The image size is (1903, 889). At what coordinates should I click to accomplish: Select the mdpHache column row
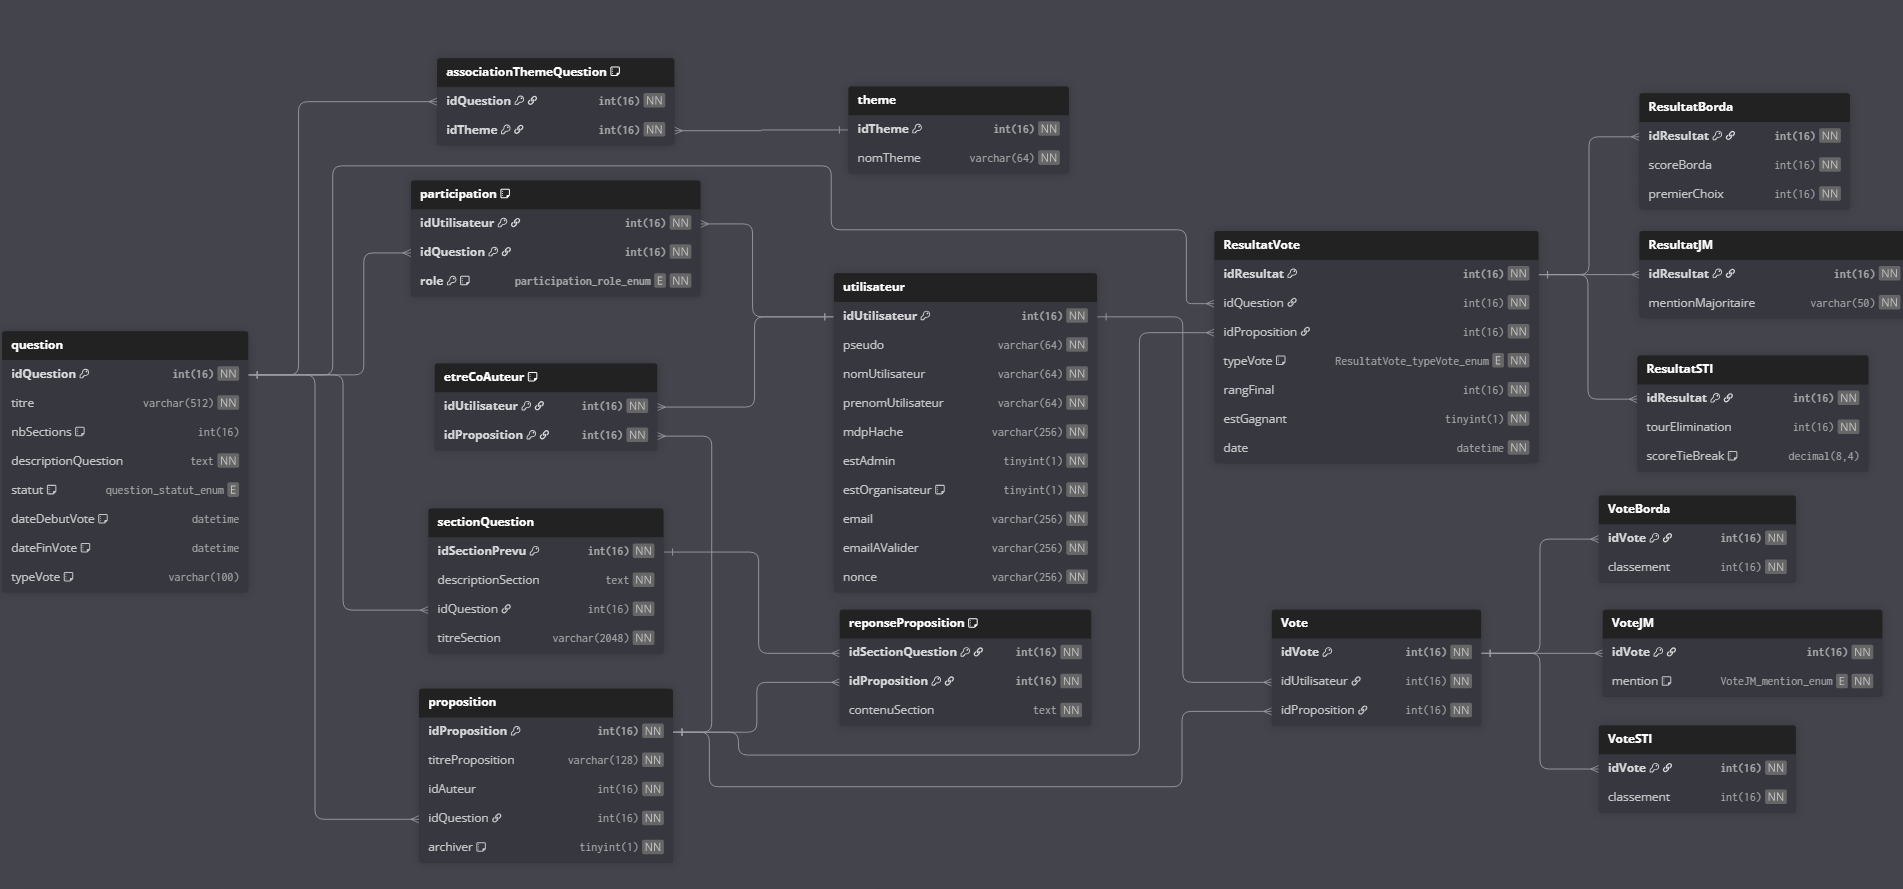click(965, 432)
